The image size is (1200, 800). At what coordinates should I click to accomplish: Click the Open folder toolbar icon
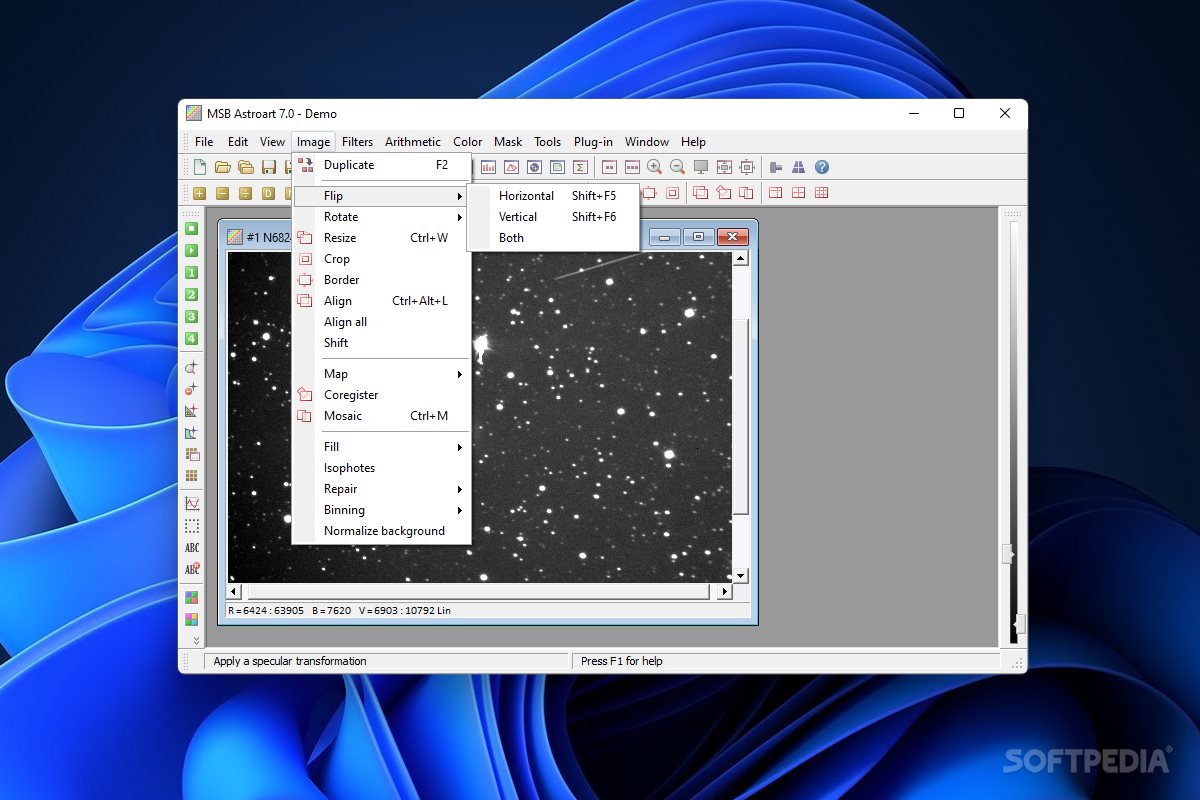click(x=223, y=167)
